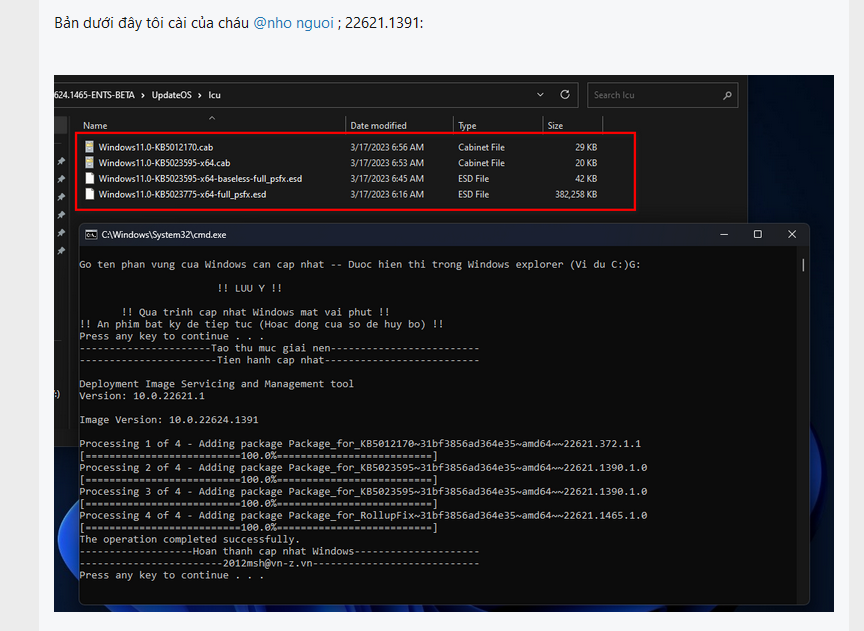This screenshot has height=631, width=864.
Task: Click the 382,258 KB size cell
Action: point(576,195)
